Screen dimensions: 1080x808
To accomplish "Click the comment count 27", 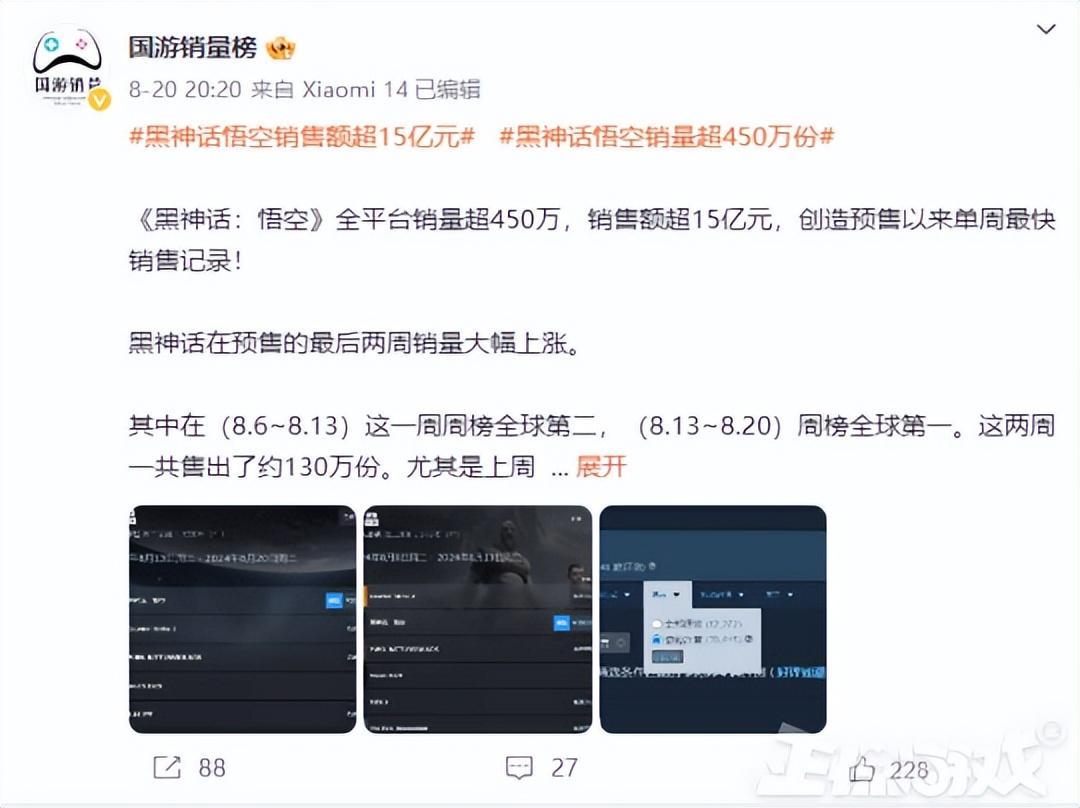I will [x=564, y=768].
